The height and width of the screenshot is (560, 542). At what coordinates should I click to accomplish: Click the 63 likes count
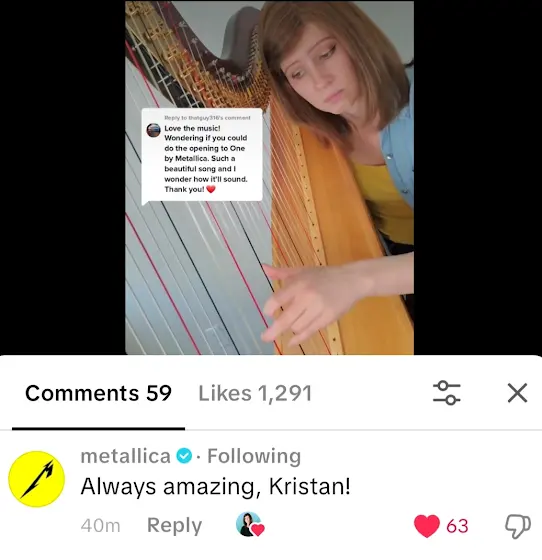[457, 526]
